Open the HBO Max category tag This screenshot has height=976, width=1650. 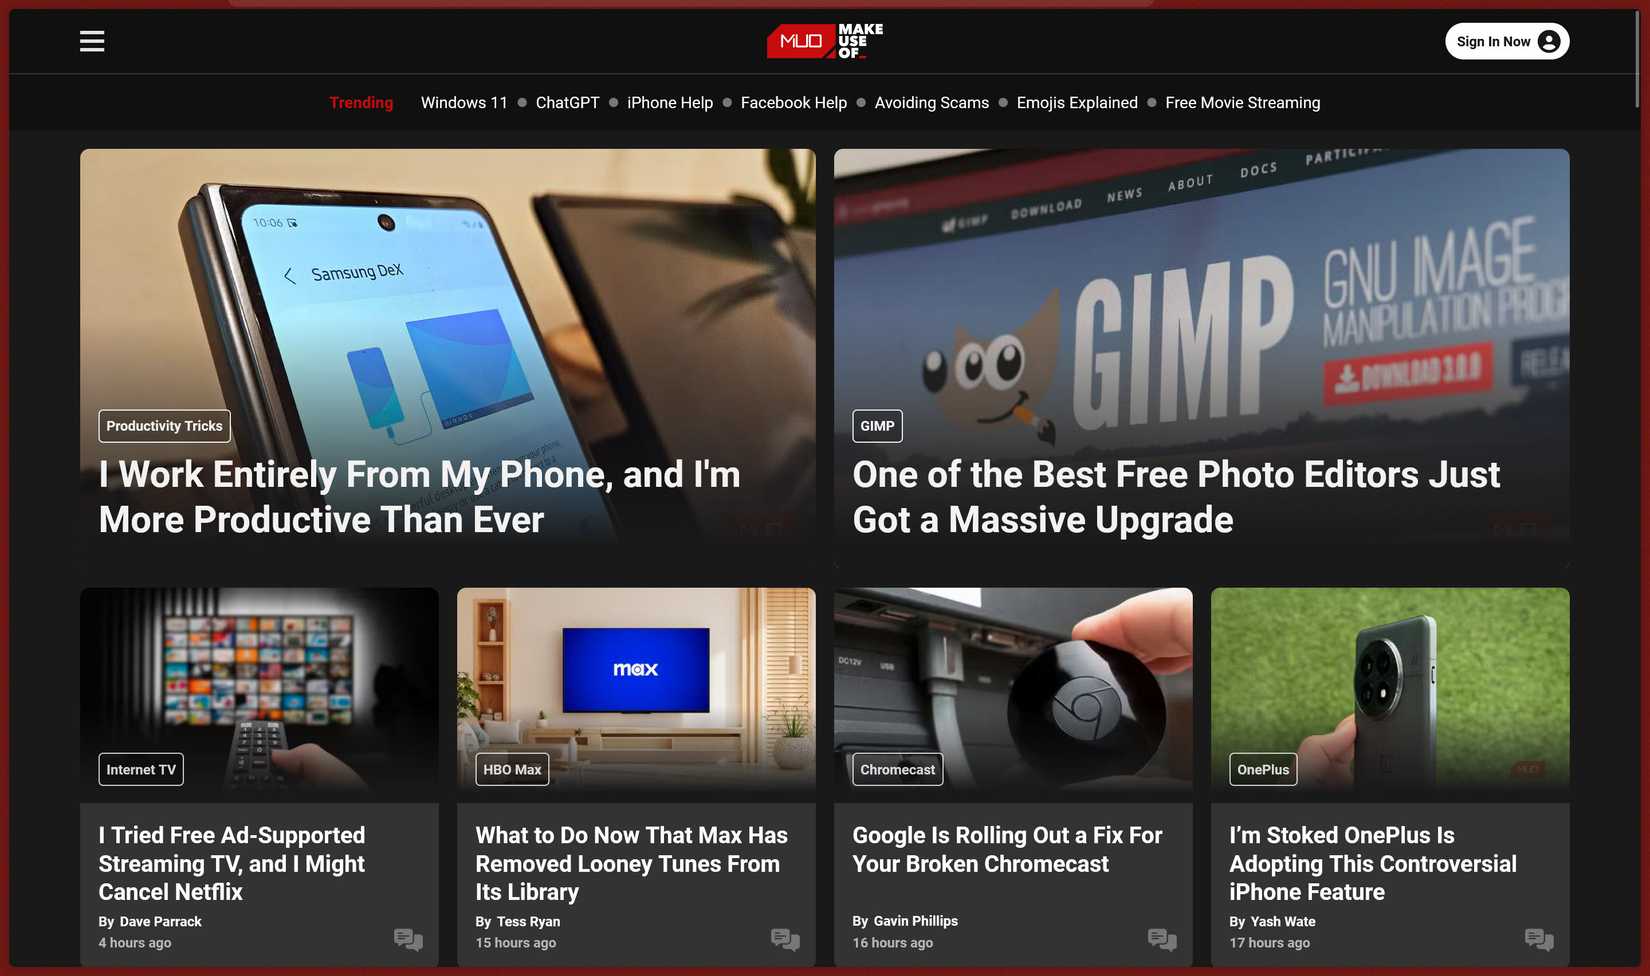(x=511, y=769)
